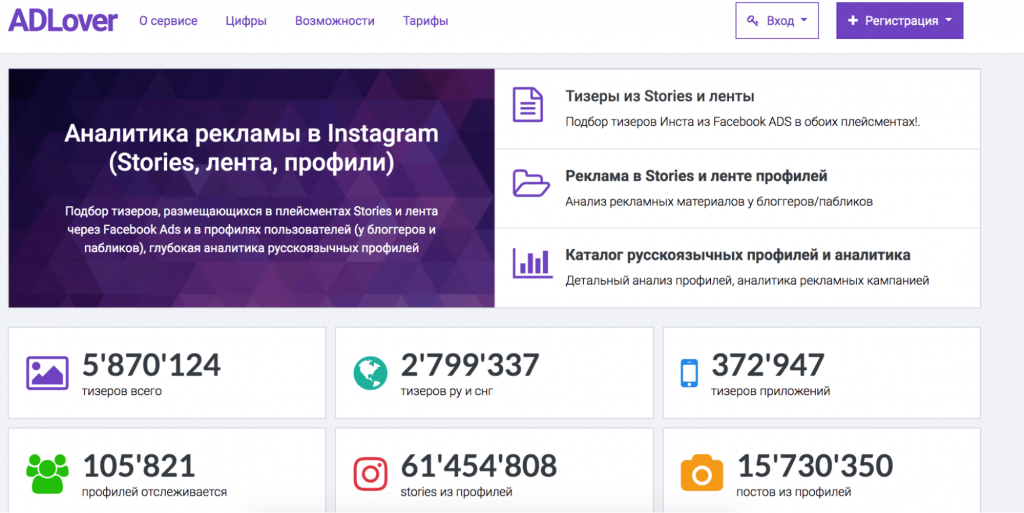This screenshot has width=1024, height=513.
Task: Open Каталог русскоязычных профилей и аналитика
Action: 738,255
